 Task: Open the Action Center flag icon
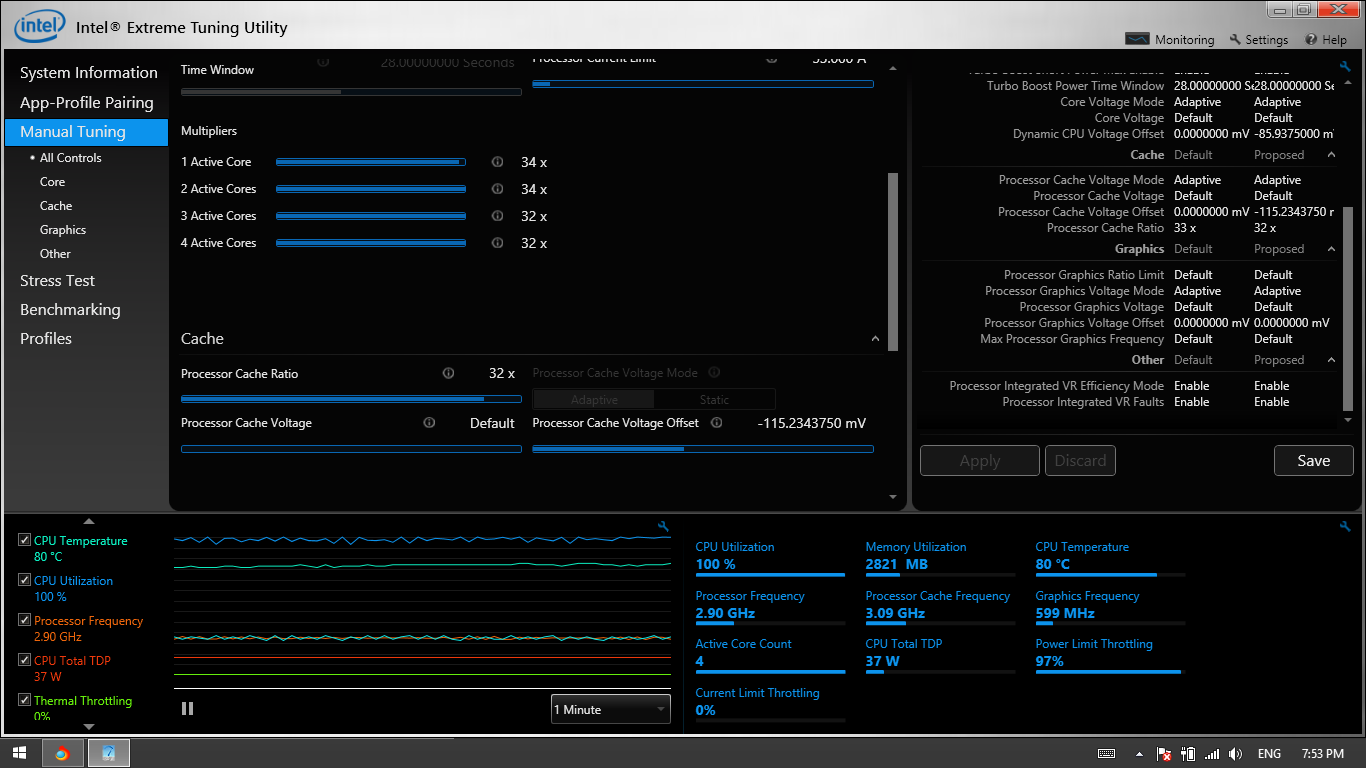click(1164, 754)
